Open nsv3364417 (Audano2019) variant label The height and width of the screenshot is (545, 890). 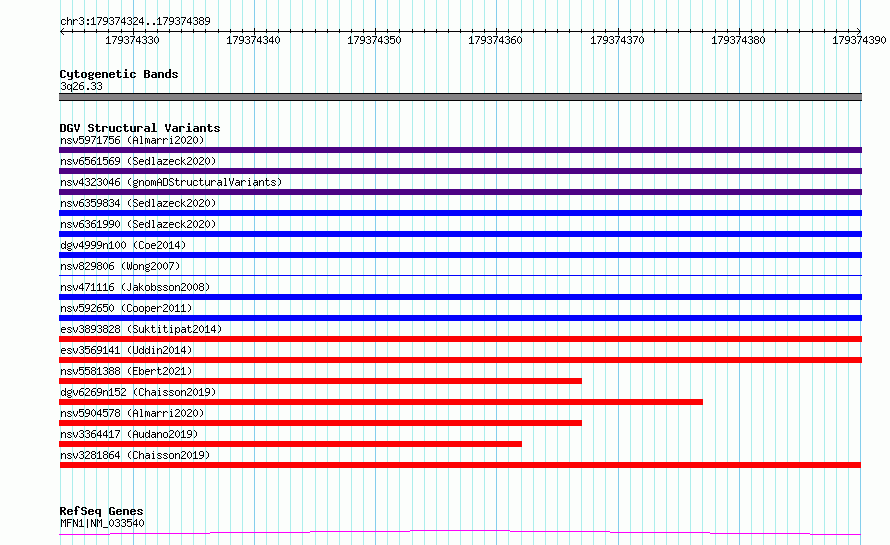pyautogui.click(x=129, y=434)
